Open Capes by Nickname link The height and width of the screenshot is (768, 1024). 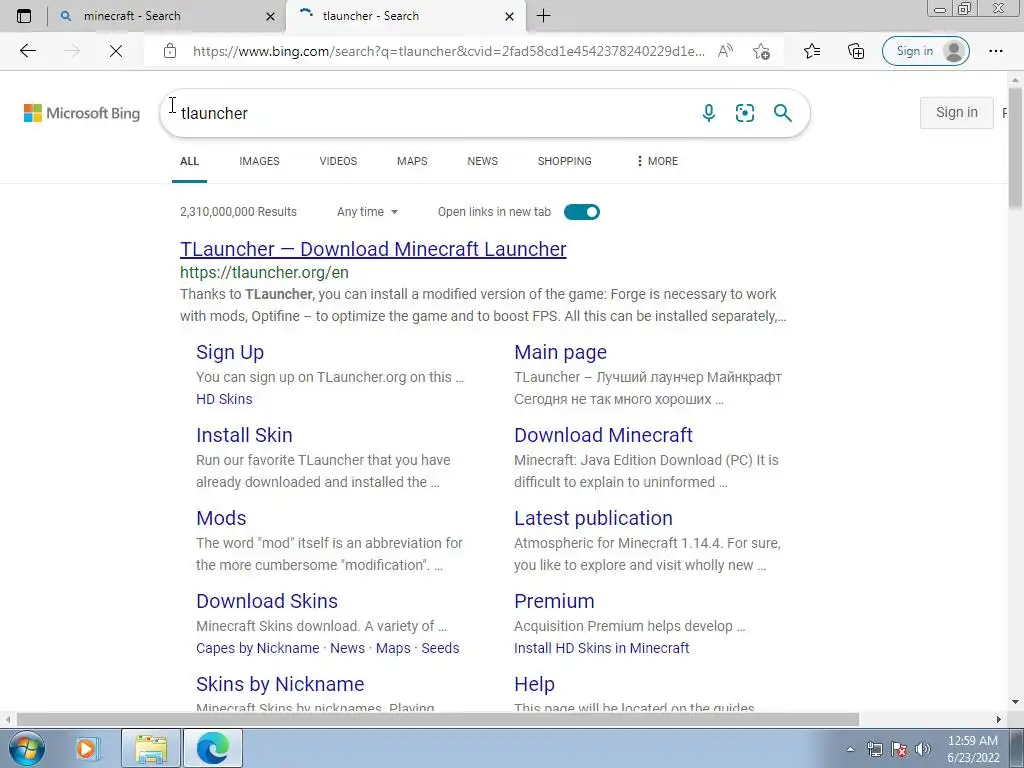[x=258, y=648]
